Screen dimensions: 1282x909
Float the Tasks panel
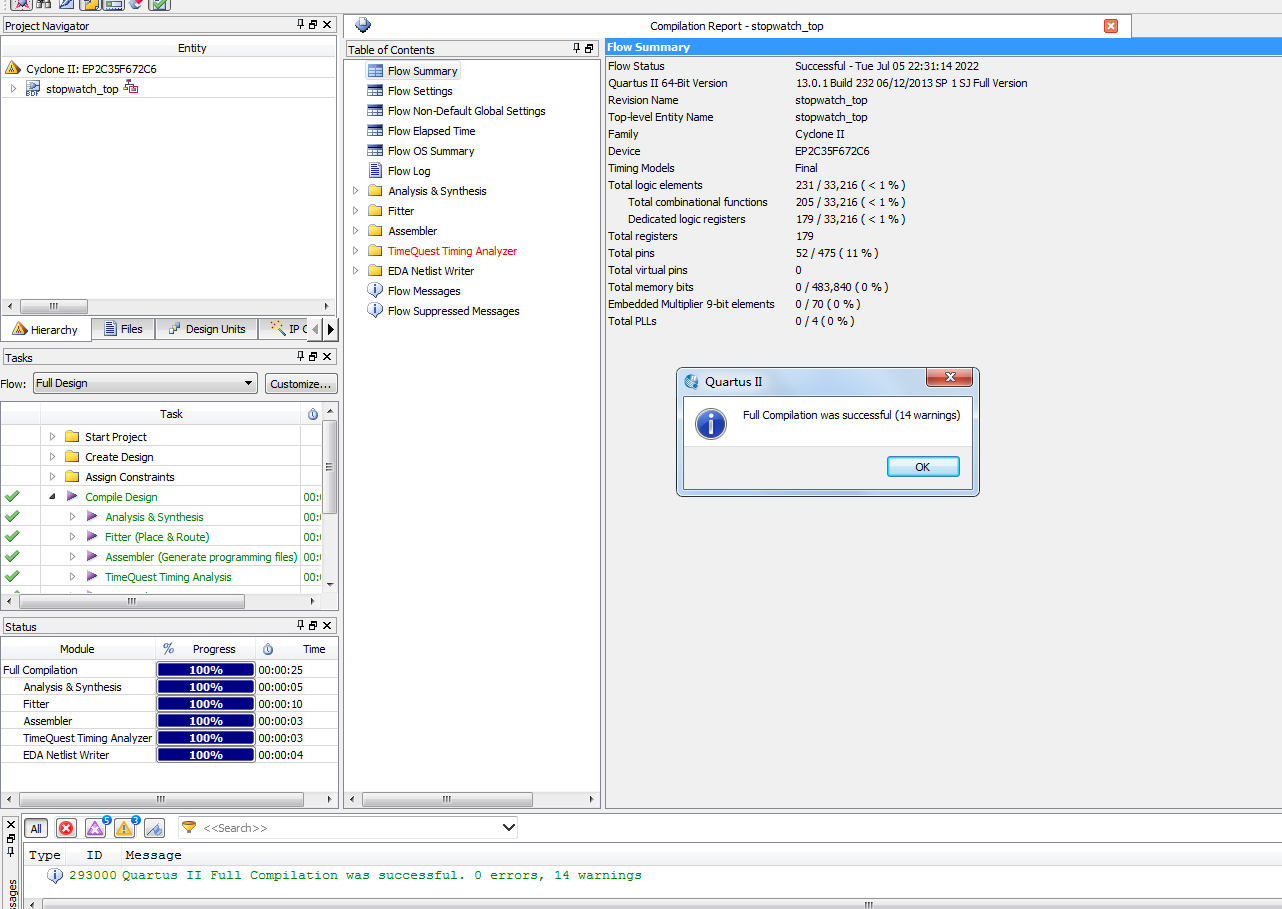click(313, 356)
